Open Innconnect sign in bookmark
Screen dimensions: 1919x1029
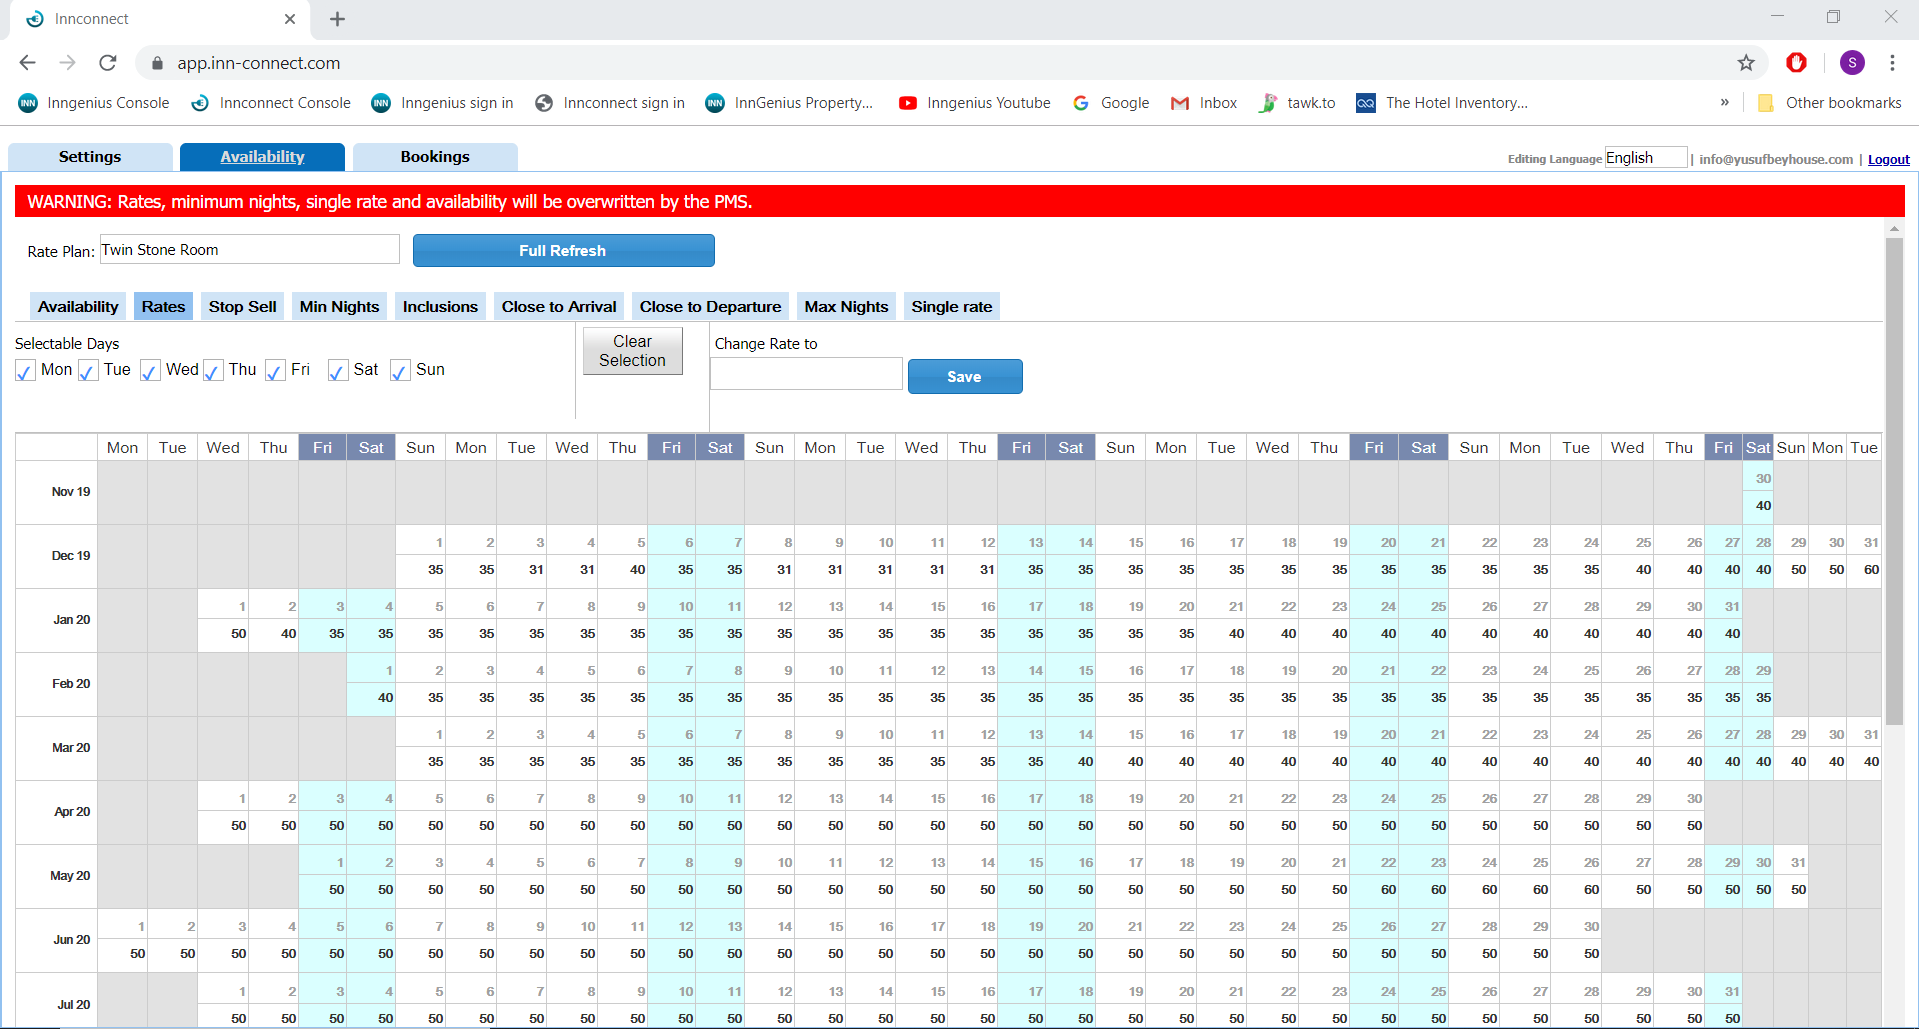click(x=610, y=103)
